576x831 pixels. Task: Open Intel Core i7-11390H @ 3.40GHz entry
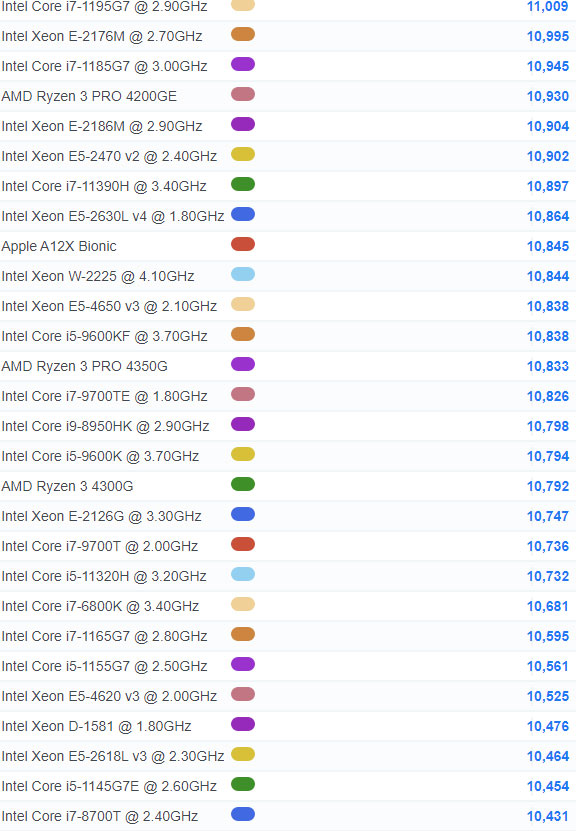click(x=104, y=187)
